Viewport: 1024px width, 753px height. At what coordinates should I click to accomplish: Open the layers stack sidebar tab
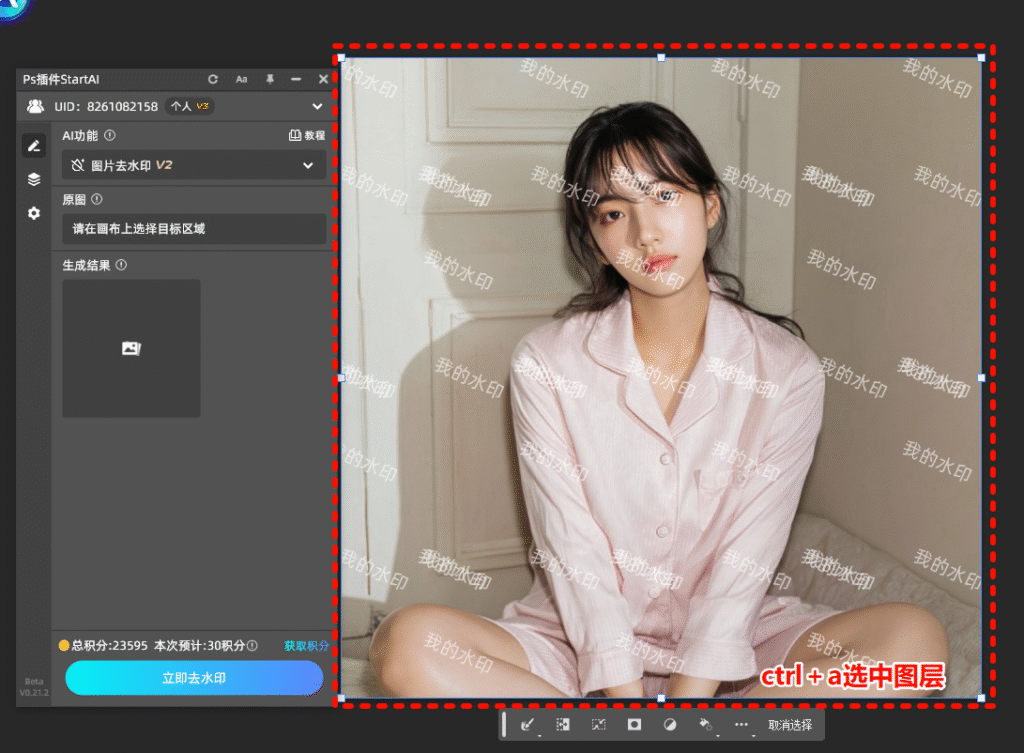click(x=34, y=179)
